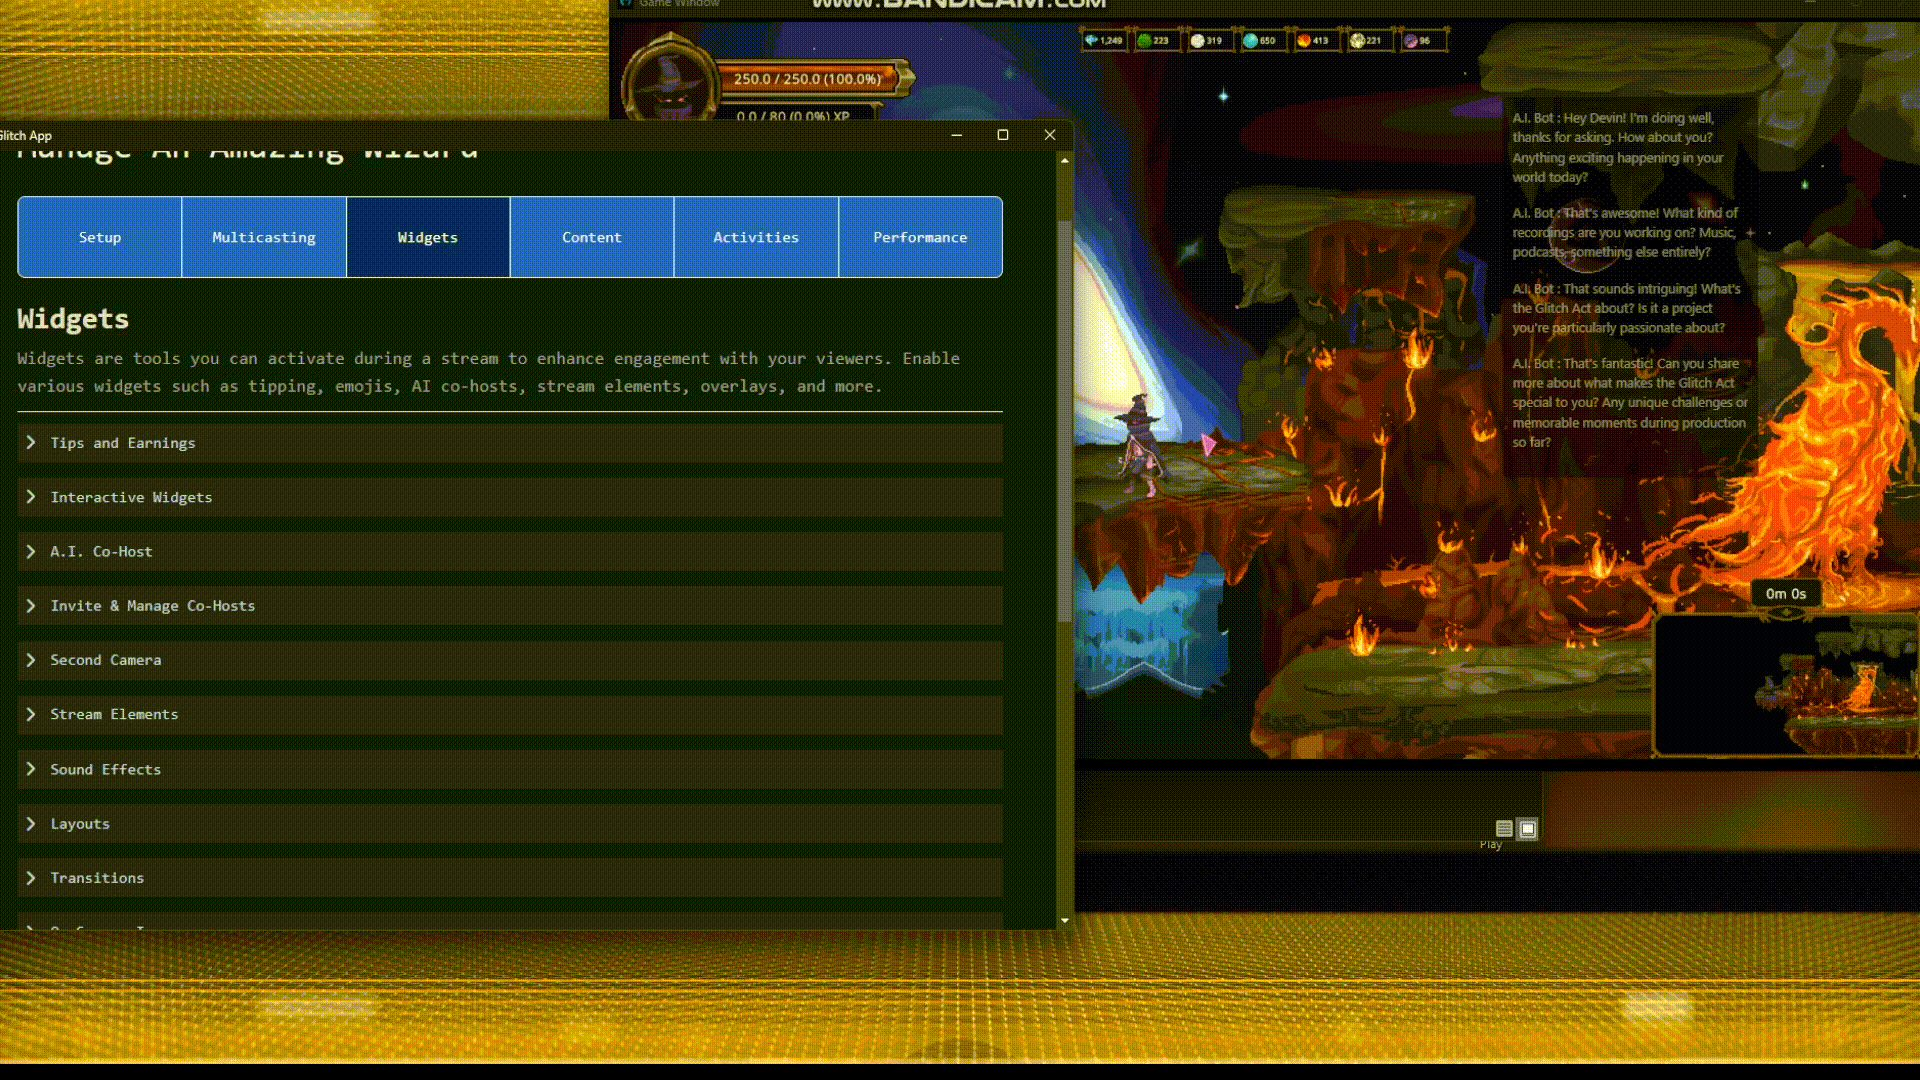Viewport: 1920px width, 1080px height.
Task: Click the scrollbar down arrow in the Glitch App
Action: [1064, 920]
